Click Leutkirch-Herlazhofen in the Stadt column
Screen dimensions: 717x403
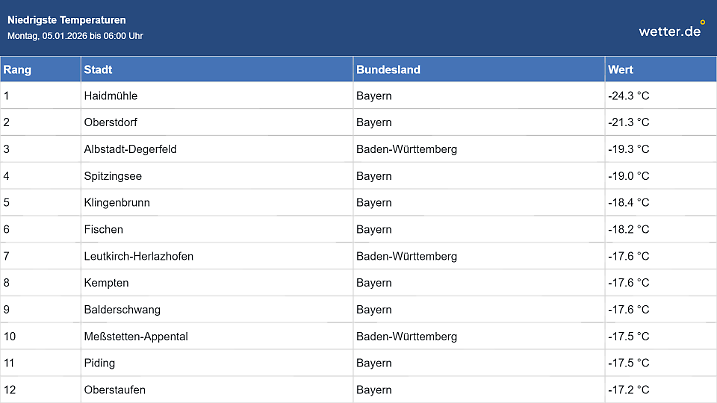(x=139, y=256)
